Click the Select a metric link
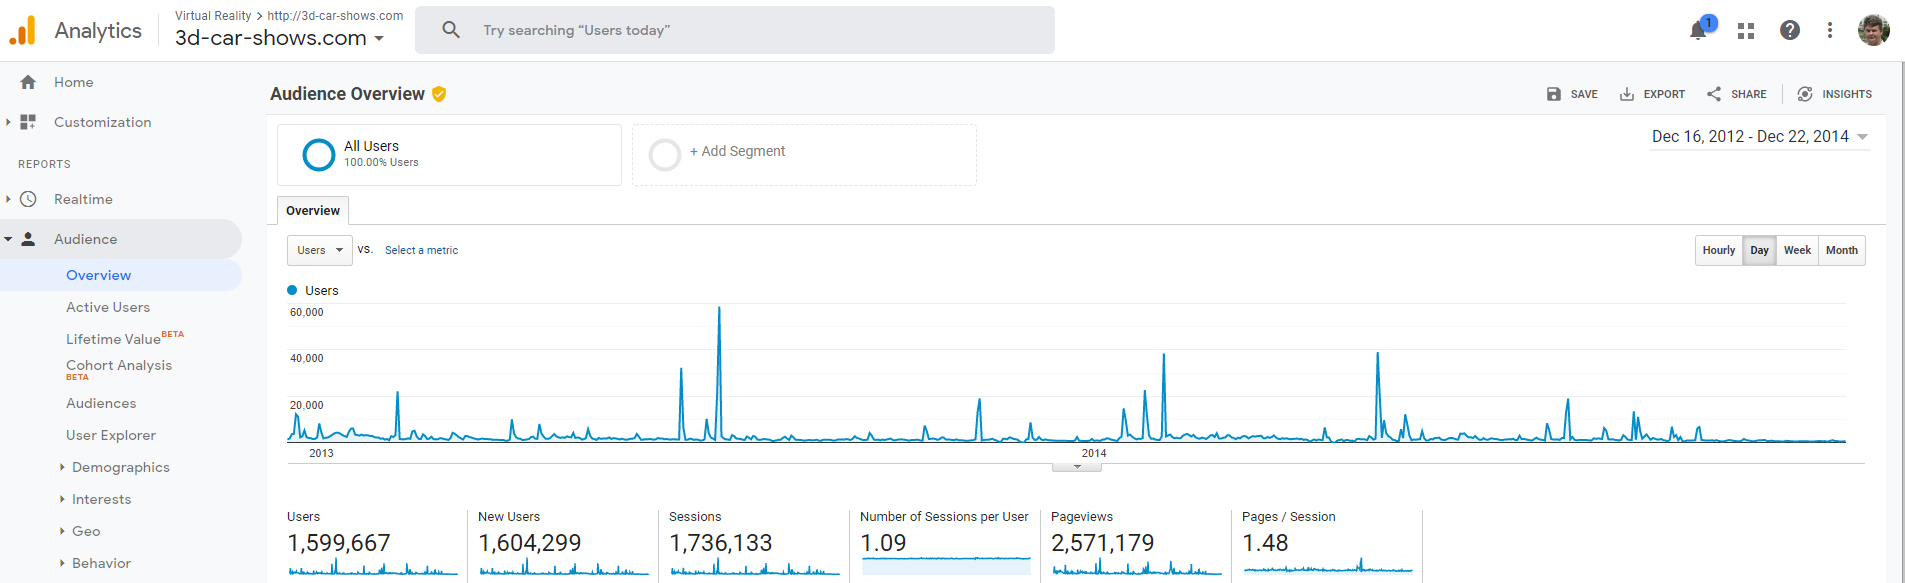This screenshot has height=583, width=1905. tap(421, 250)
